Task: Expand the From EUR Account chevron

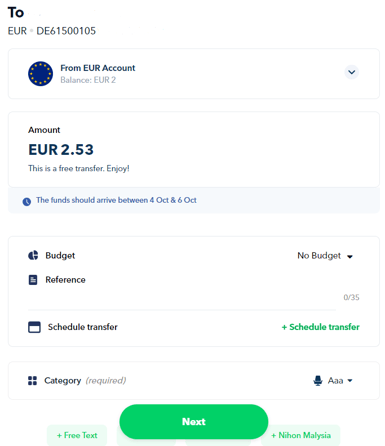Action: point(351,72)
